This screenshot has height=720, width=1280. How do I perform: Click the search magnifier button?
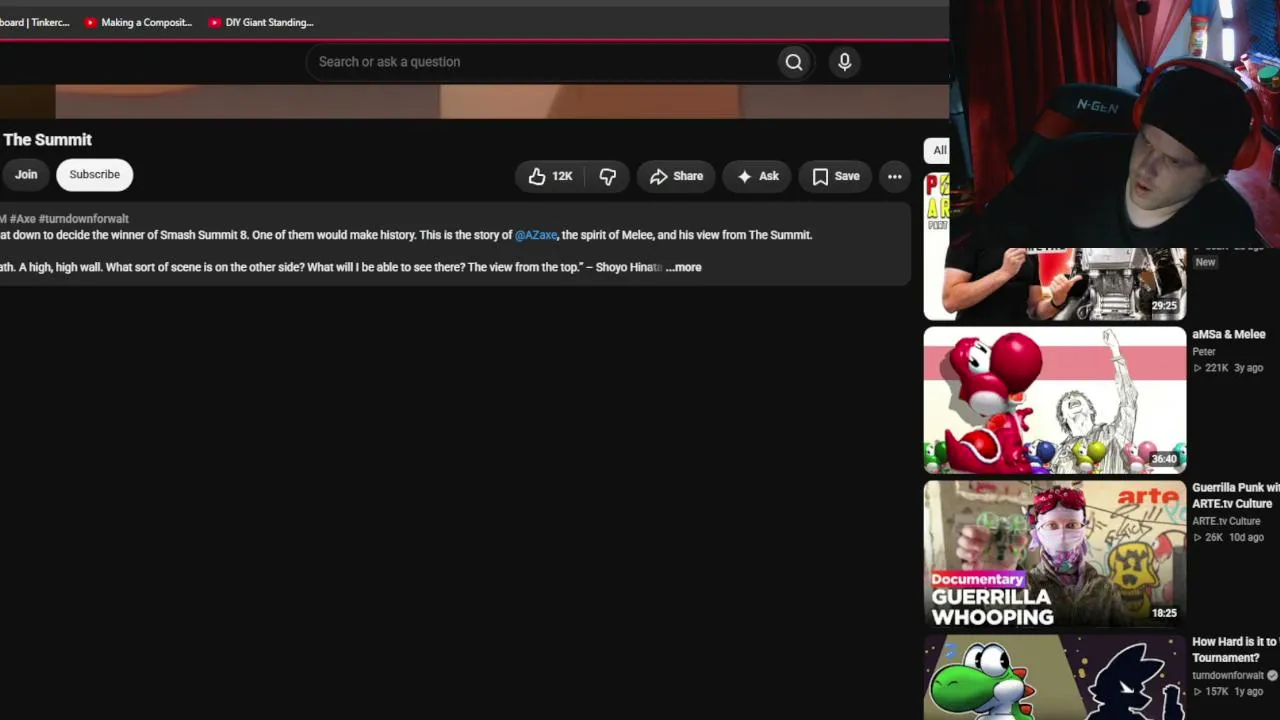pyautogui.click(x=793, y=62)
